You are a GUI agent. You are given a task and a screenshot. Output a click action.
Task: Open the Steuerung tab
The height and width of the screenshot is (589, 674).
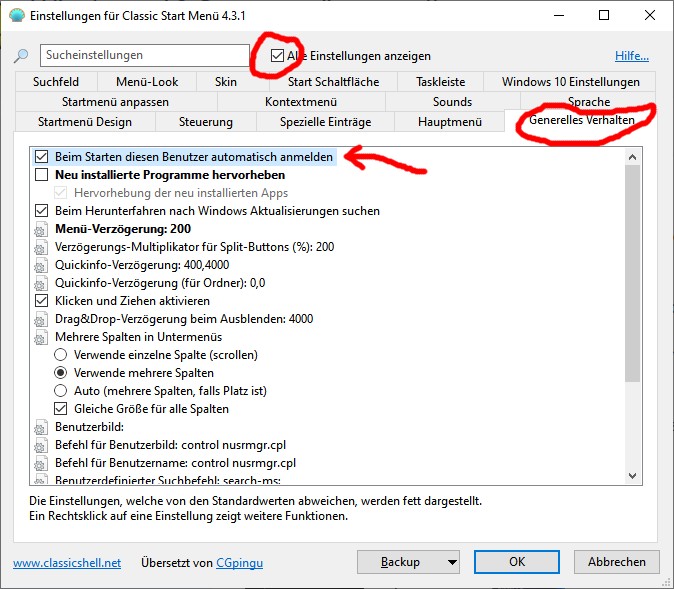205,122
